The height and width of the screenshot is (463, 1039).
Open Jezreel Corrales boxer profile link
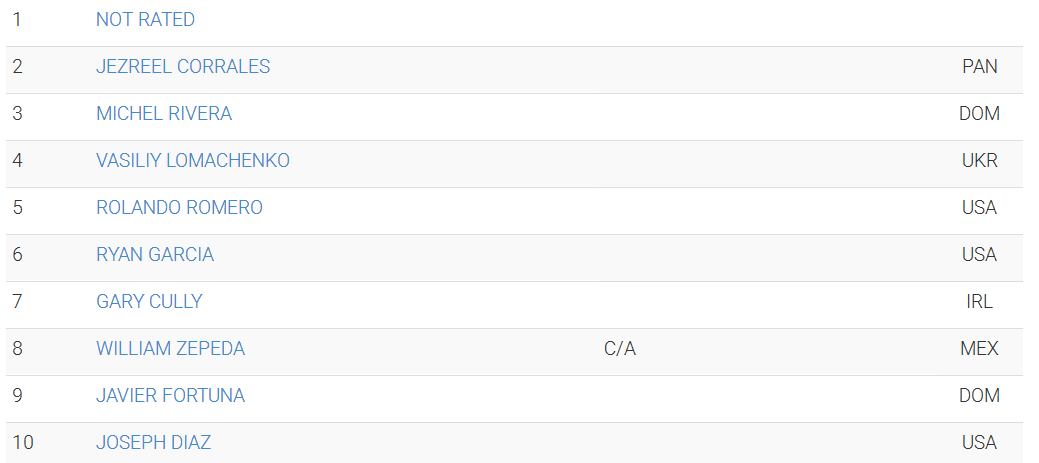coord(183,67)
